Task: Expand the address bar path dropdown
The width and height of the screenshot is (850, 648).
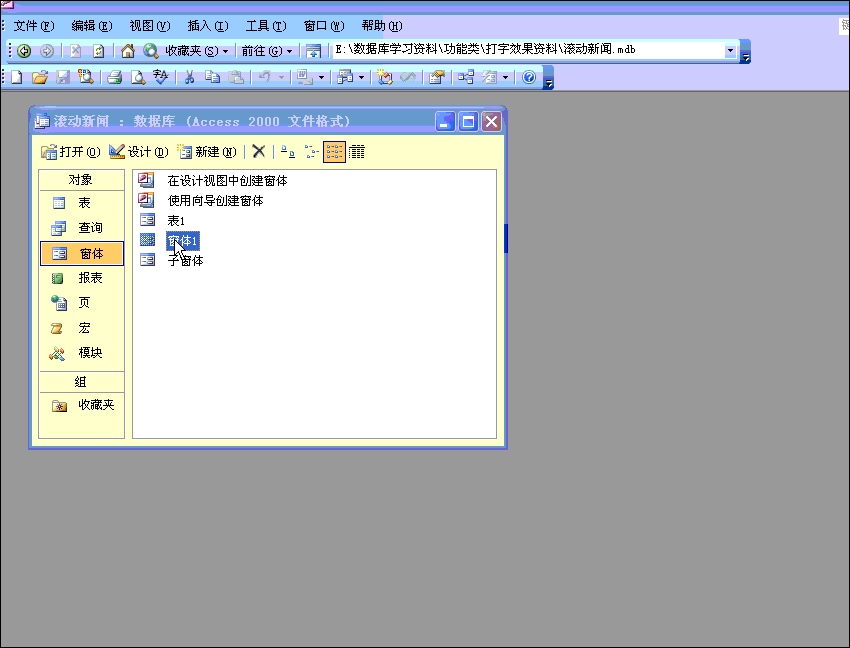Action: 730,50
